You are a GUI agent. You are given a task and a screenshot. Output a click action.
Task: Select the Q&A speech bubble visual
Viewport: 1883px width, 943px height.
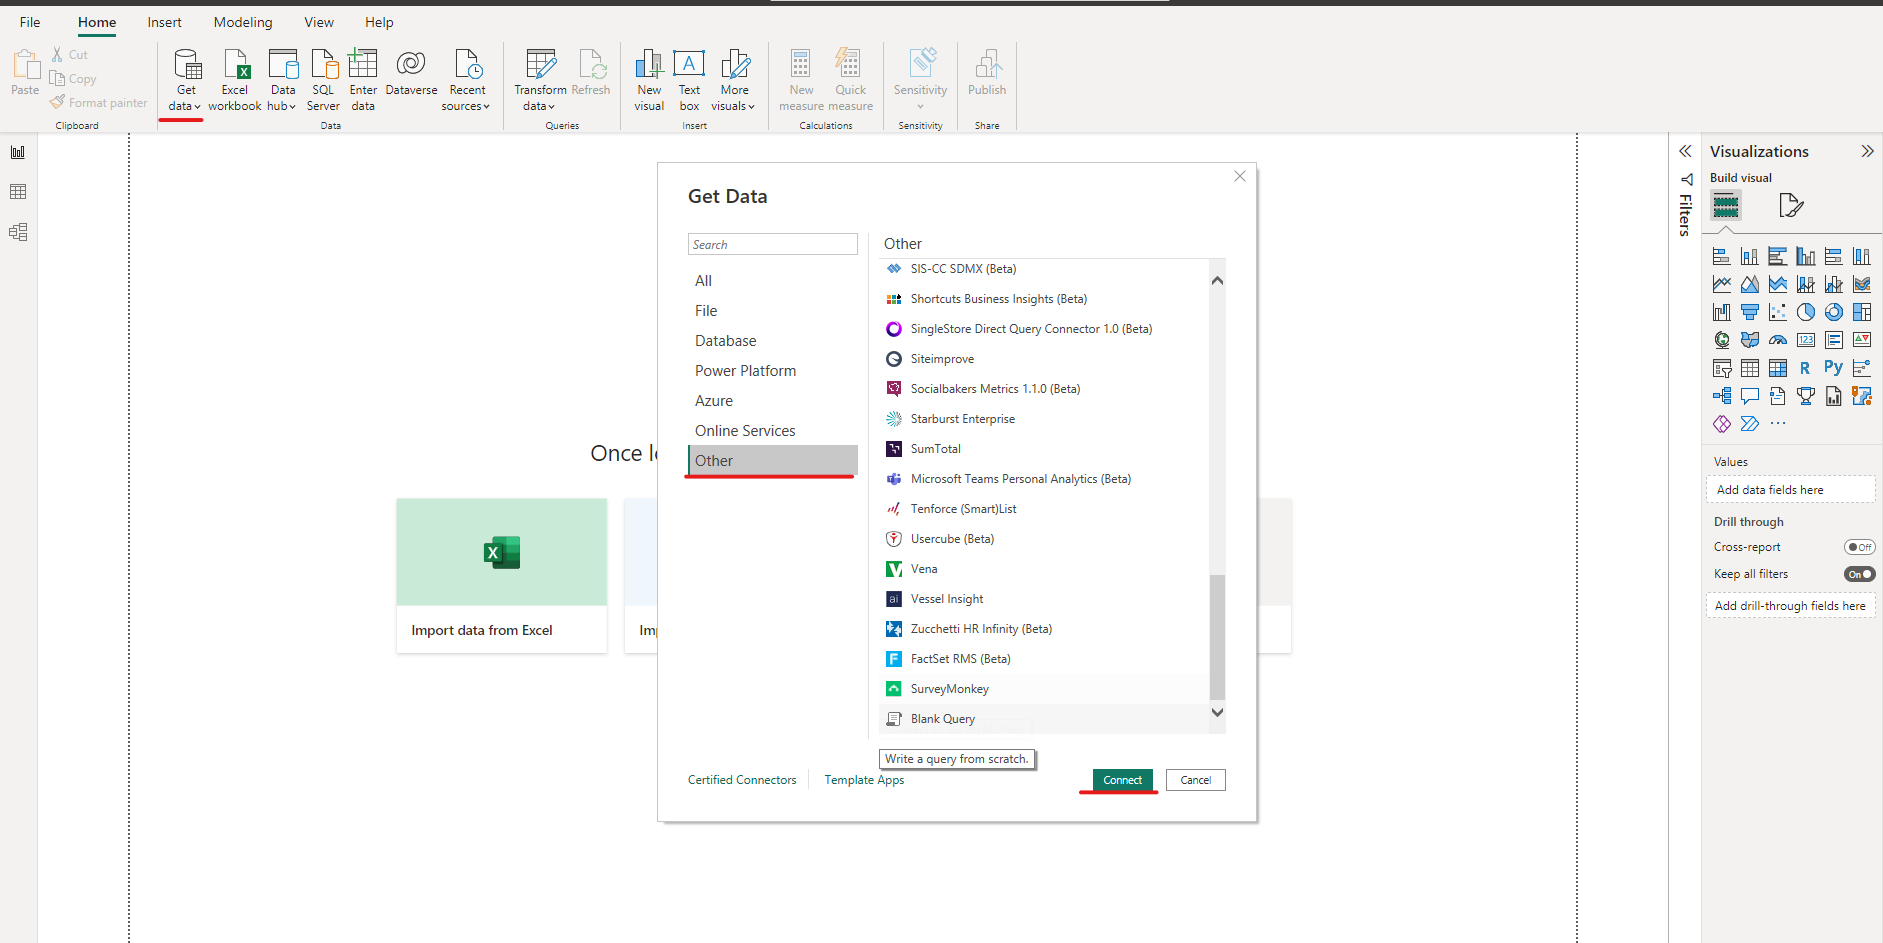tap(1749, 396)
